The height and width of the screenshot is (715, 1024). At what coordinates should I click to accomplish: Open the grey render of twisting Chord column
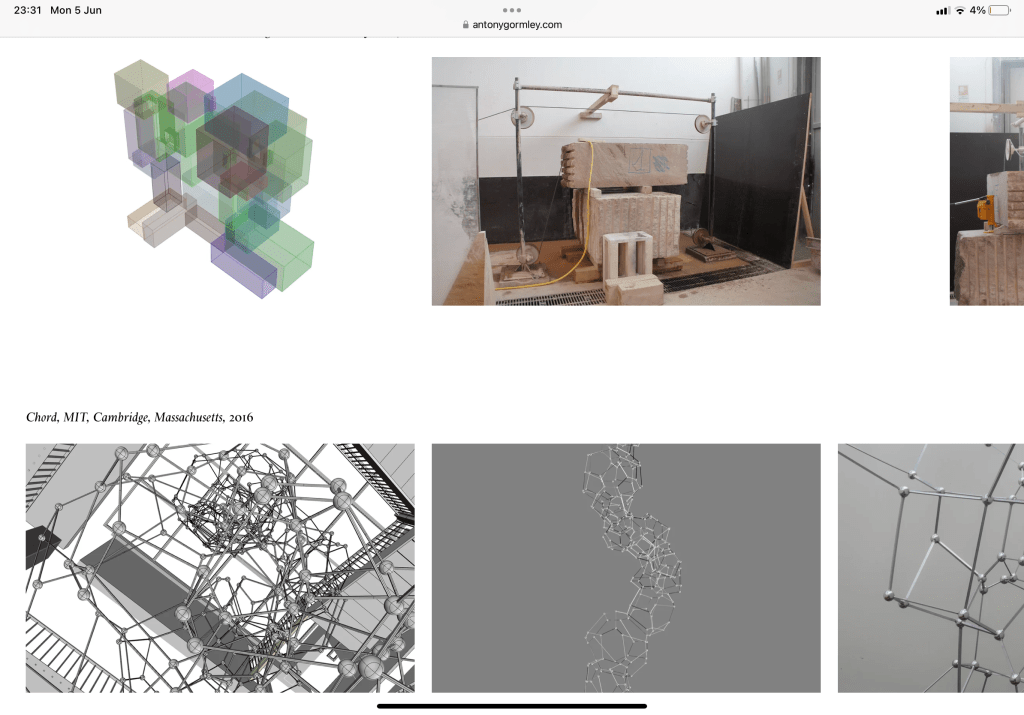pyautogui.click(x=625, y=568)
